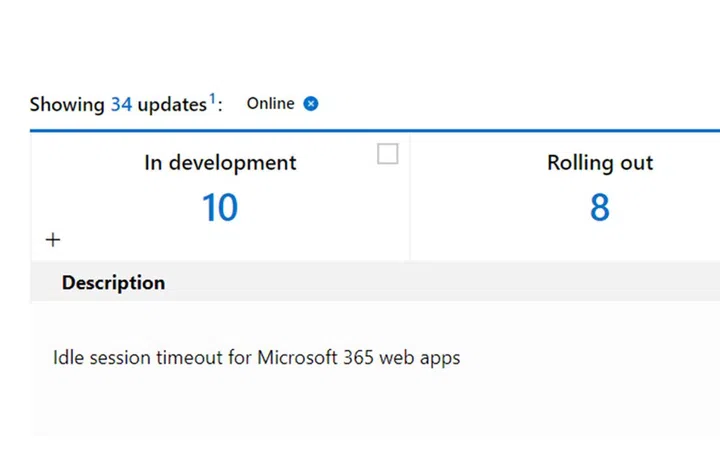Select the In development heading
This screenshot has width=720, height=459.
coord(220,162)
